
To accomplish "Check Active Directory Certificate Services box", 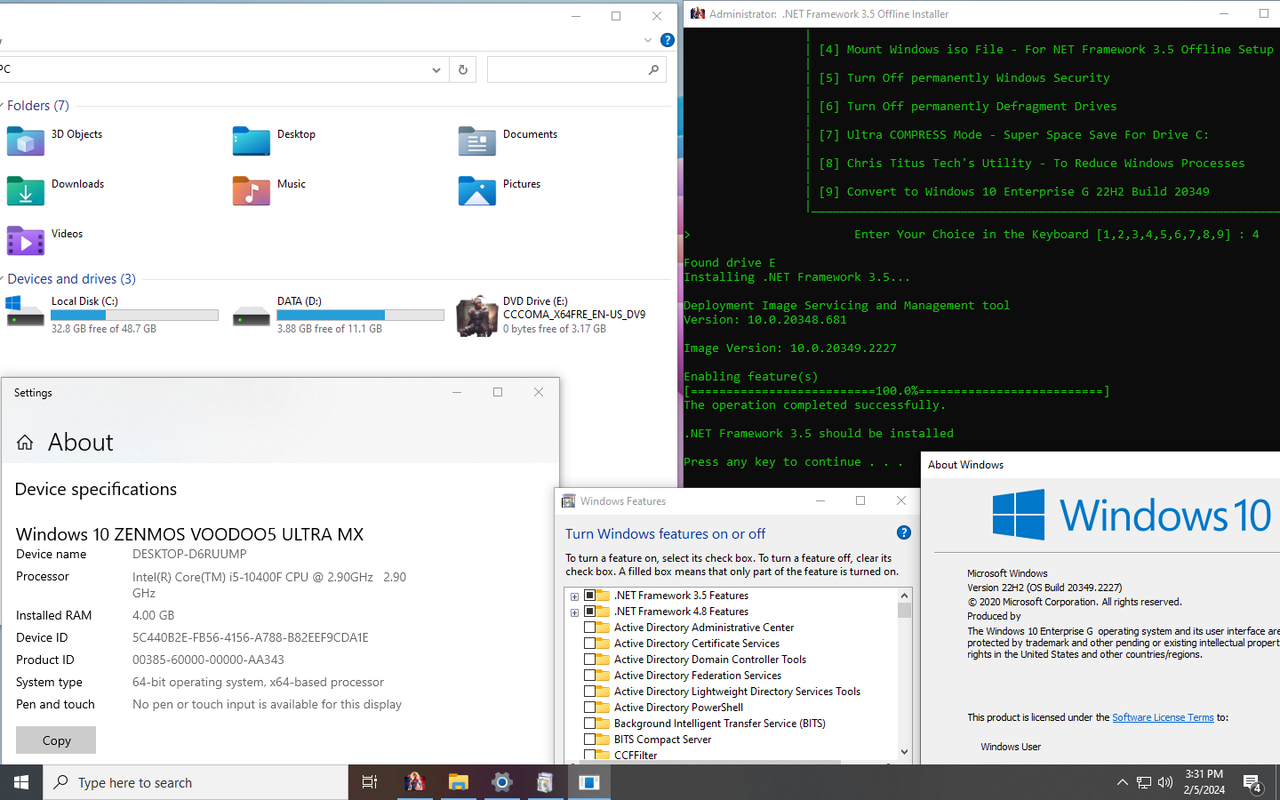I will [x=590, y=644].
